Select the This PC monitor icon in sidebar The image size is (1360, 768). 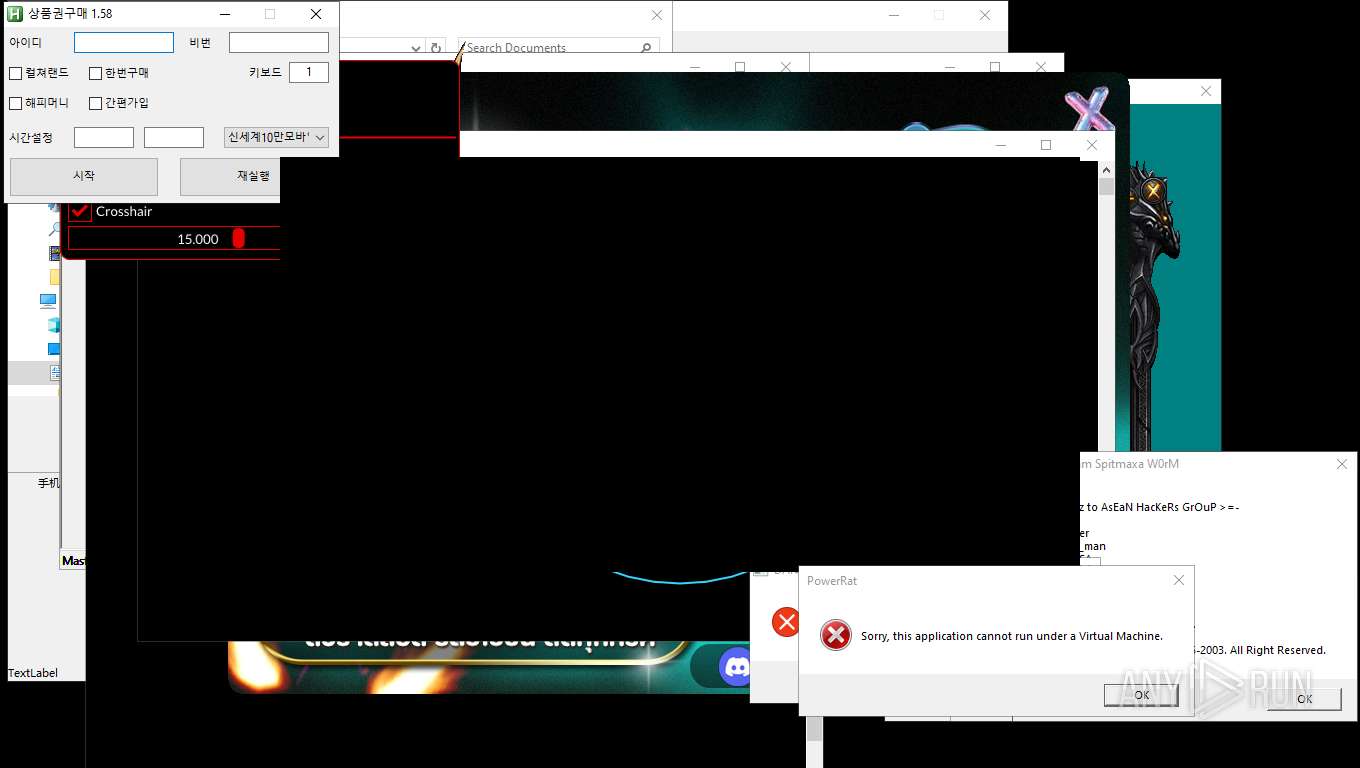coord(48,300)
